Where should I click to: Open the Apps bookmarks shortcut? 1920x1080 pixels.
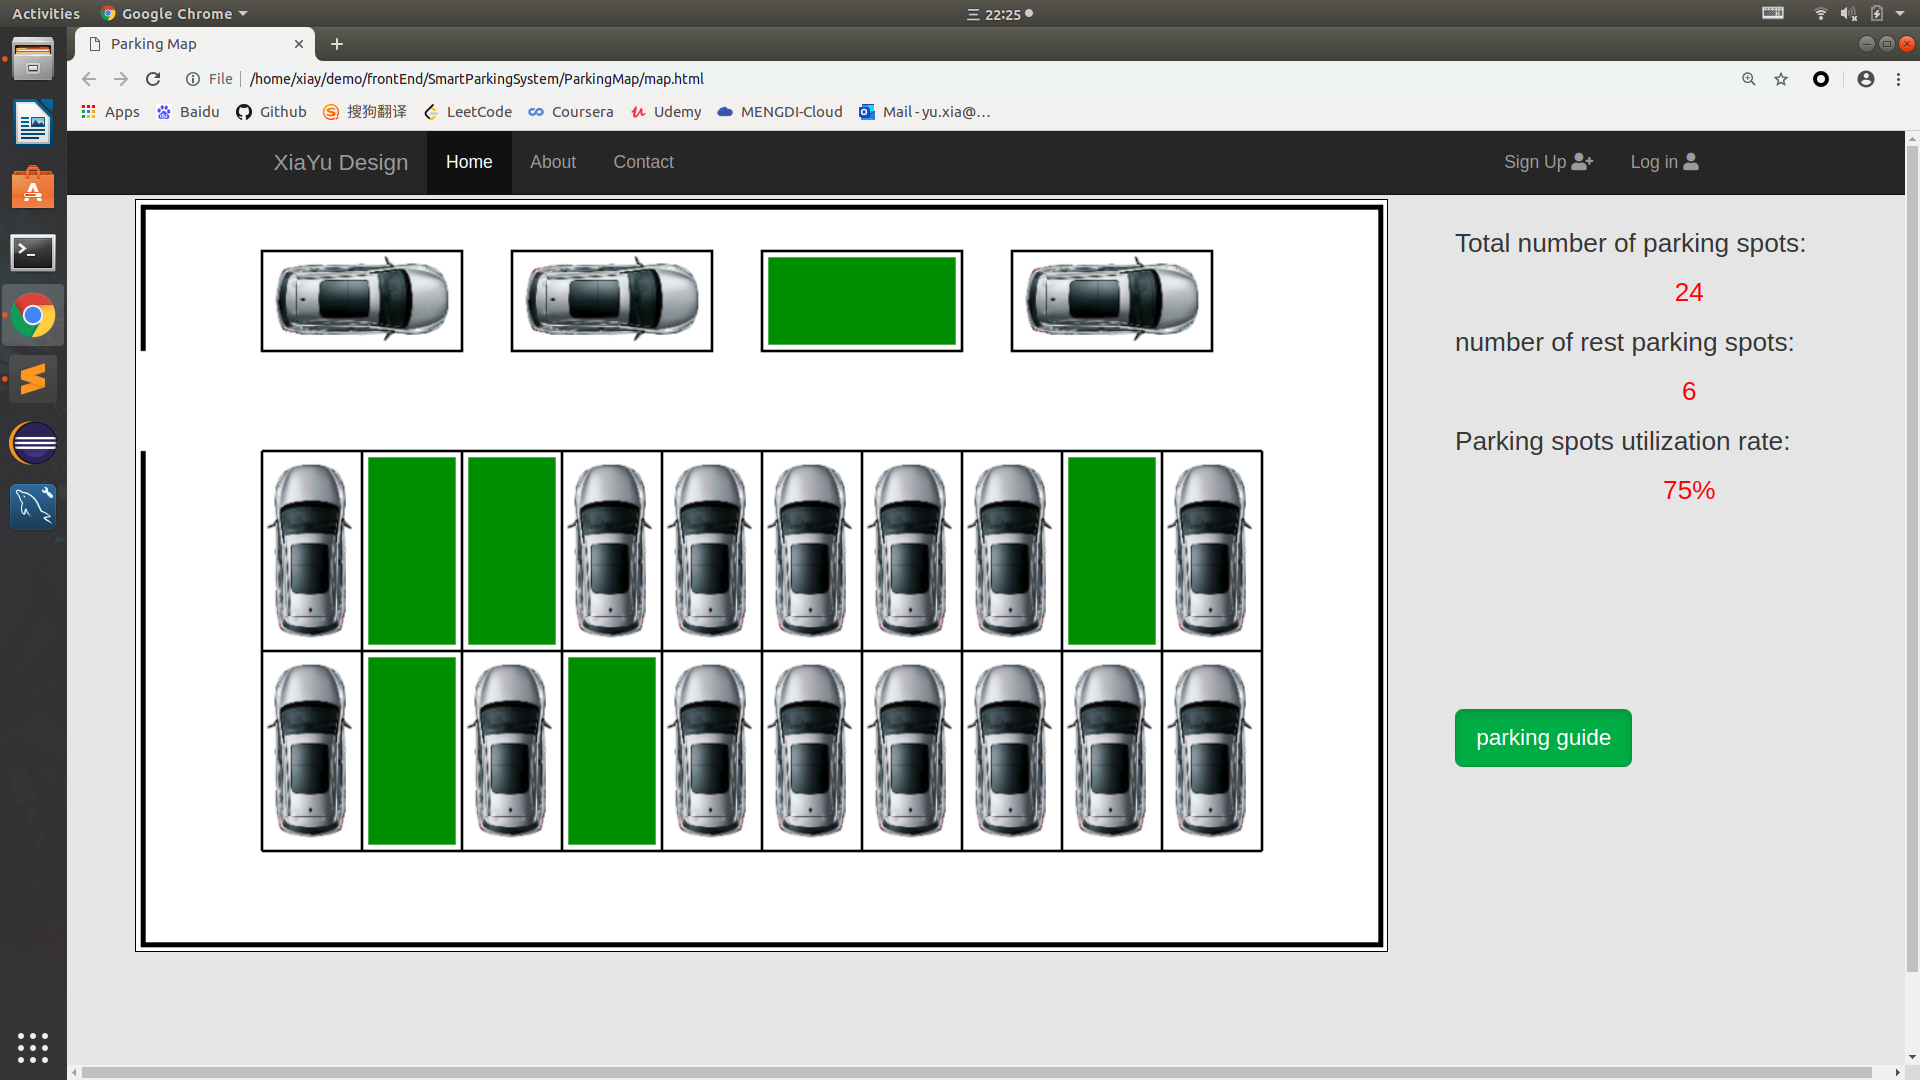coord(110,112)
